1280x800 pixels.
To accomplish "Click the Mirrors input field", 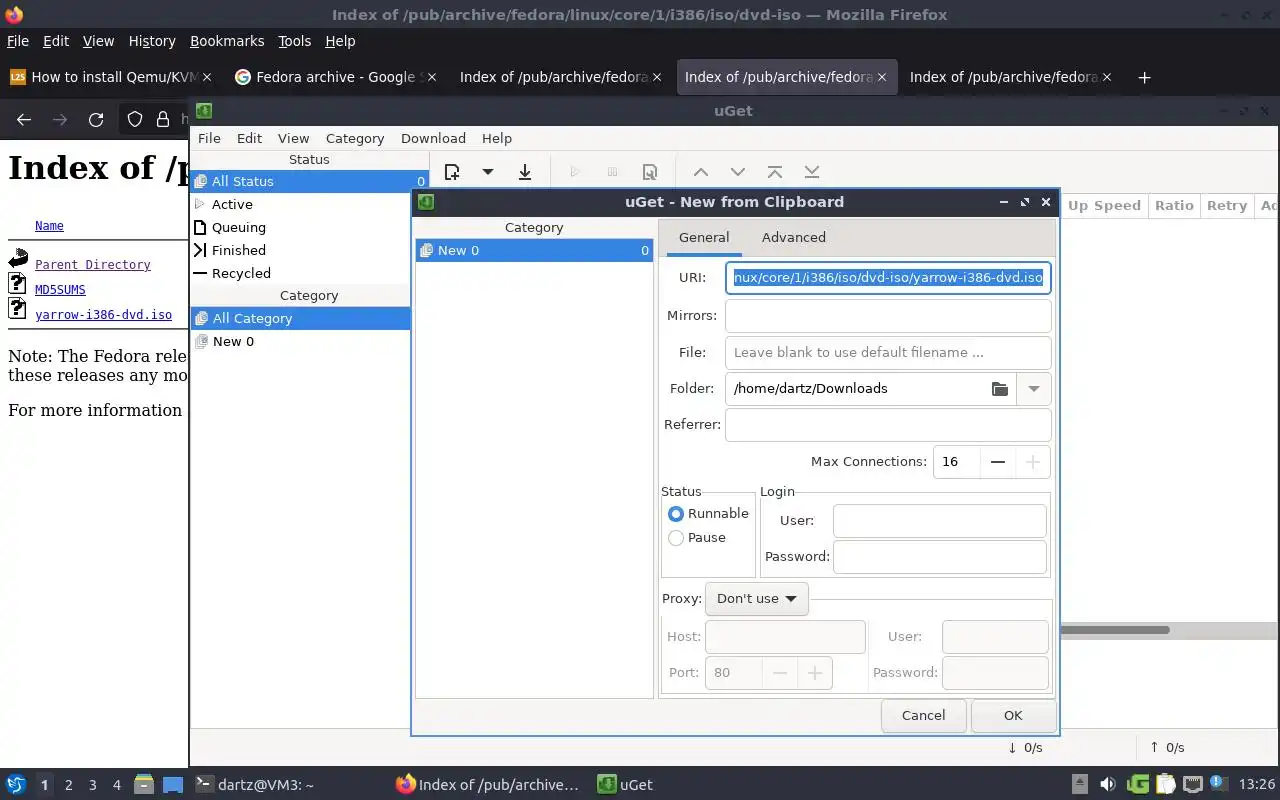I will point(888,316).
